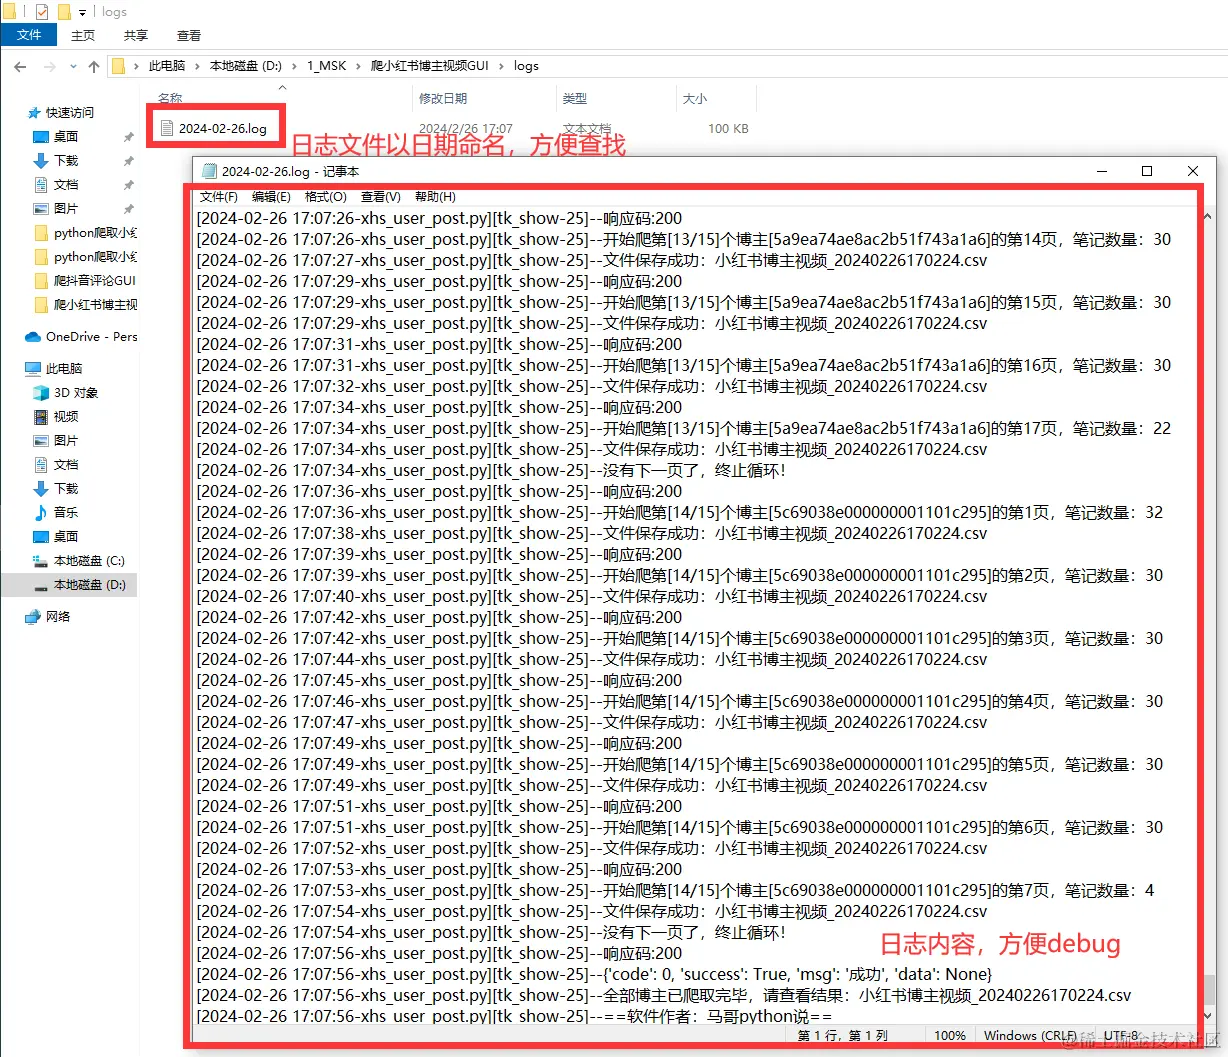Open Notepad 格式(O) menu
This screenshot has width=1228, height=1057.
pyautogui.click(x=326, y=197)
